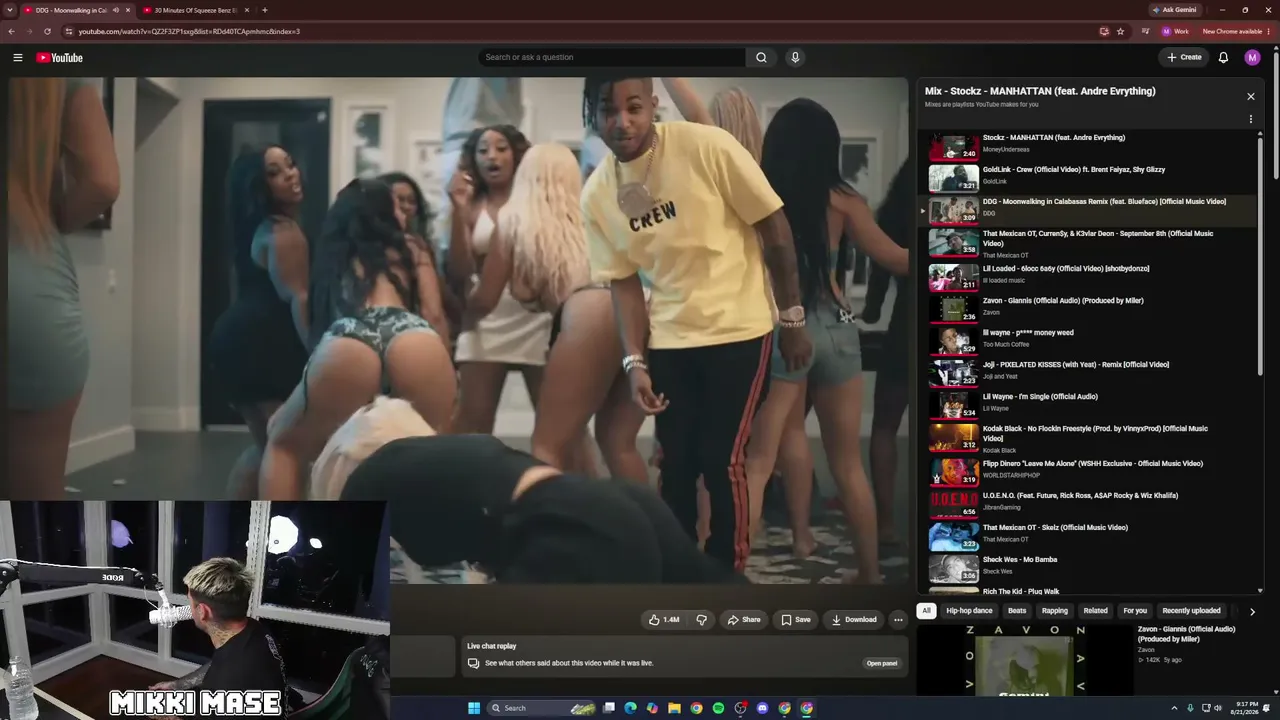Save the video to a playlist
The image size is (1280, 720).
796,620
